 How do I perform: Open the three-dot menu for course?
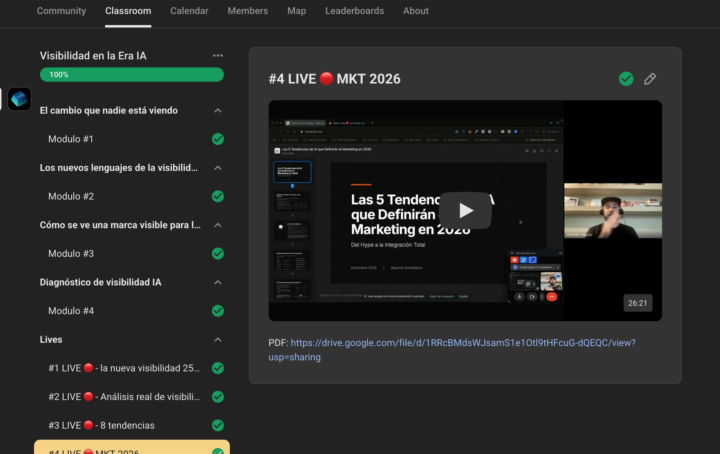click(x=218, y=56)
